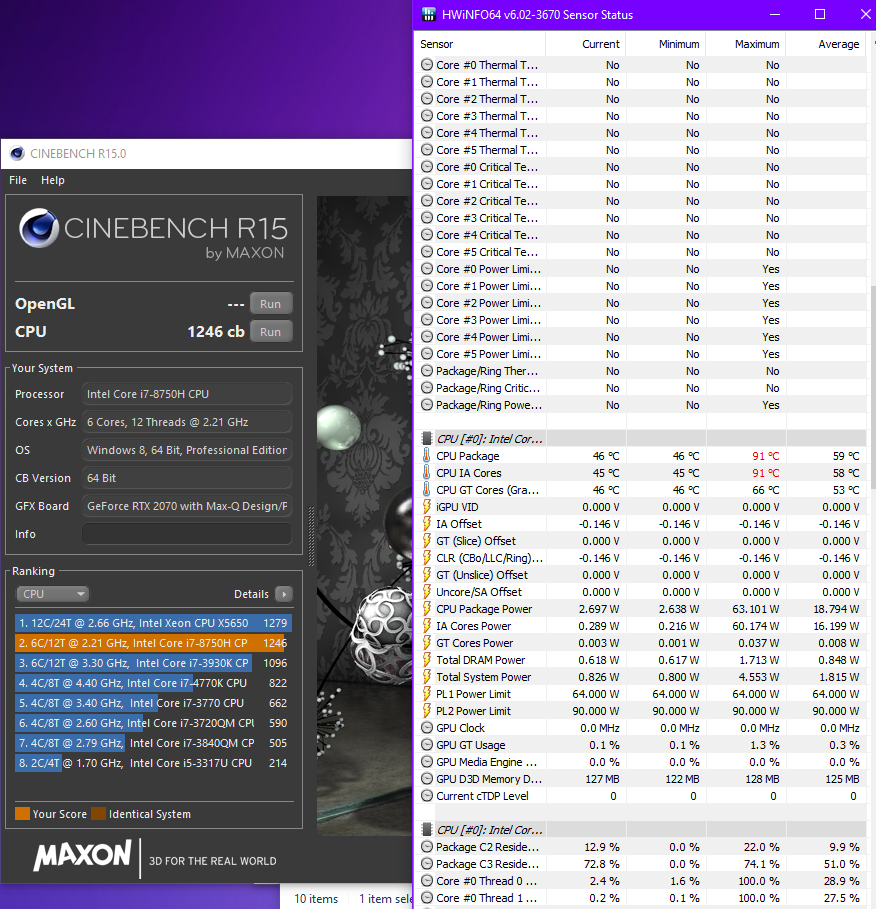Image resolution: width=876 pixels, height=909 pixels.
Task: Click the Core #0 Thermal Throttling icon
Action: pyautogui.click(x=427, y=65)
